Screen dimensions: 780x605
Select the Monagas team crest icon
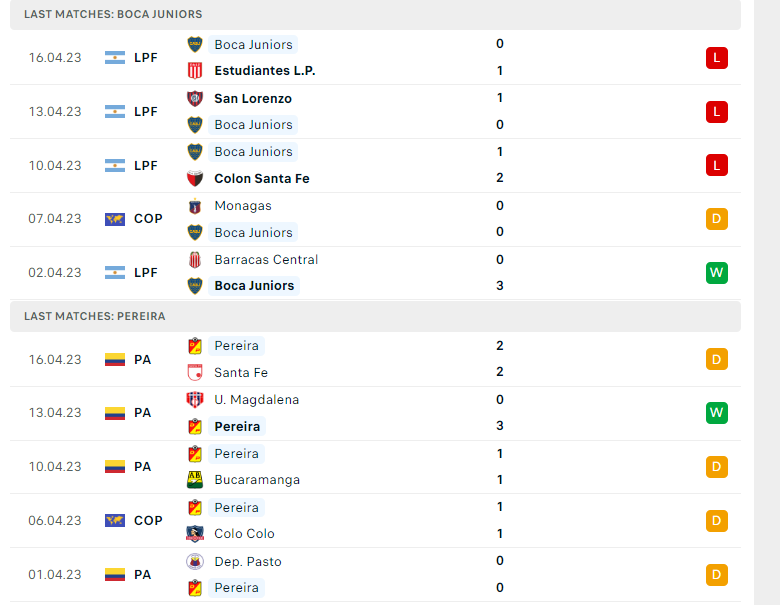coord(195,206)
